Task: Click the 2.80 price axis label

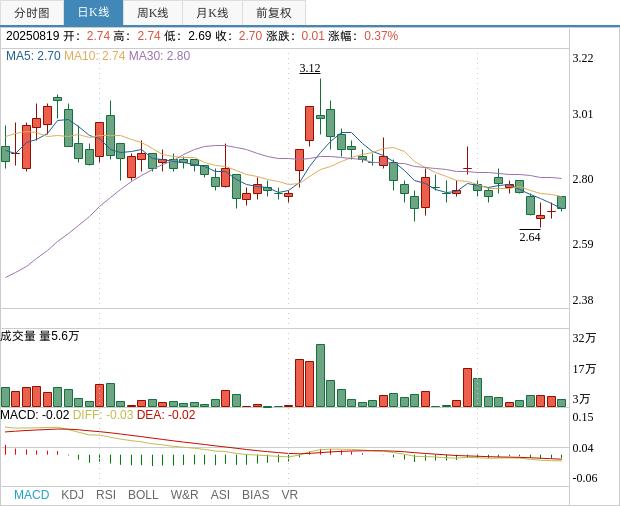Action: [583, 179]
